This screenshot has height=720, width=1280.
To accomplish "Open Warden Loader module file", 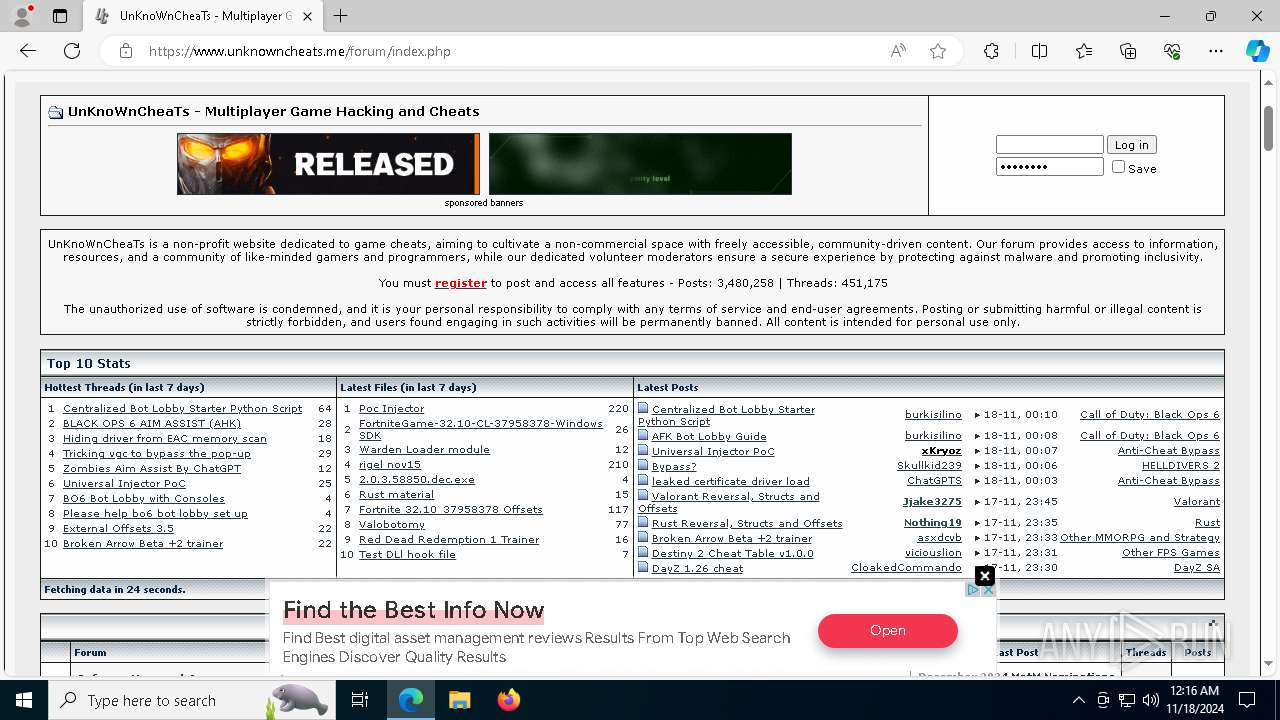I will pos(424,449).
